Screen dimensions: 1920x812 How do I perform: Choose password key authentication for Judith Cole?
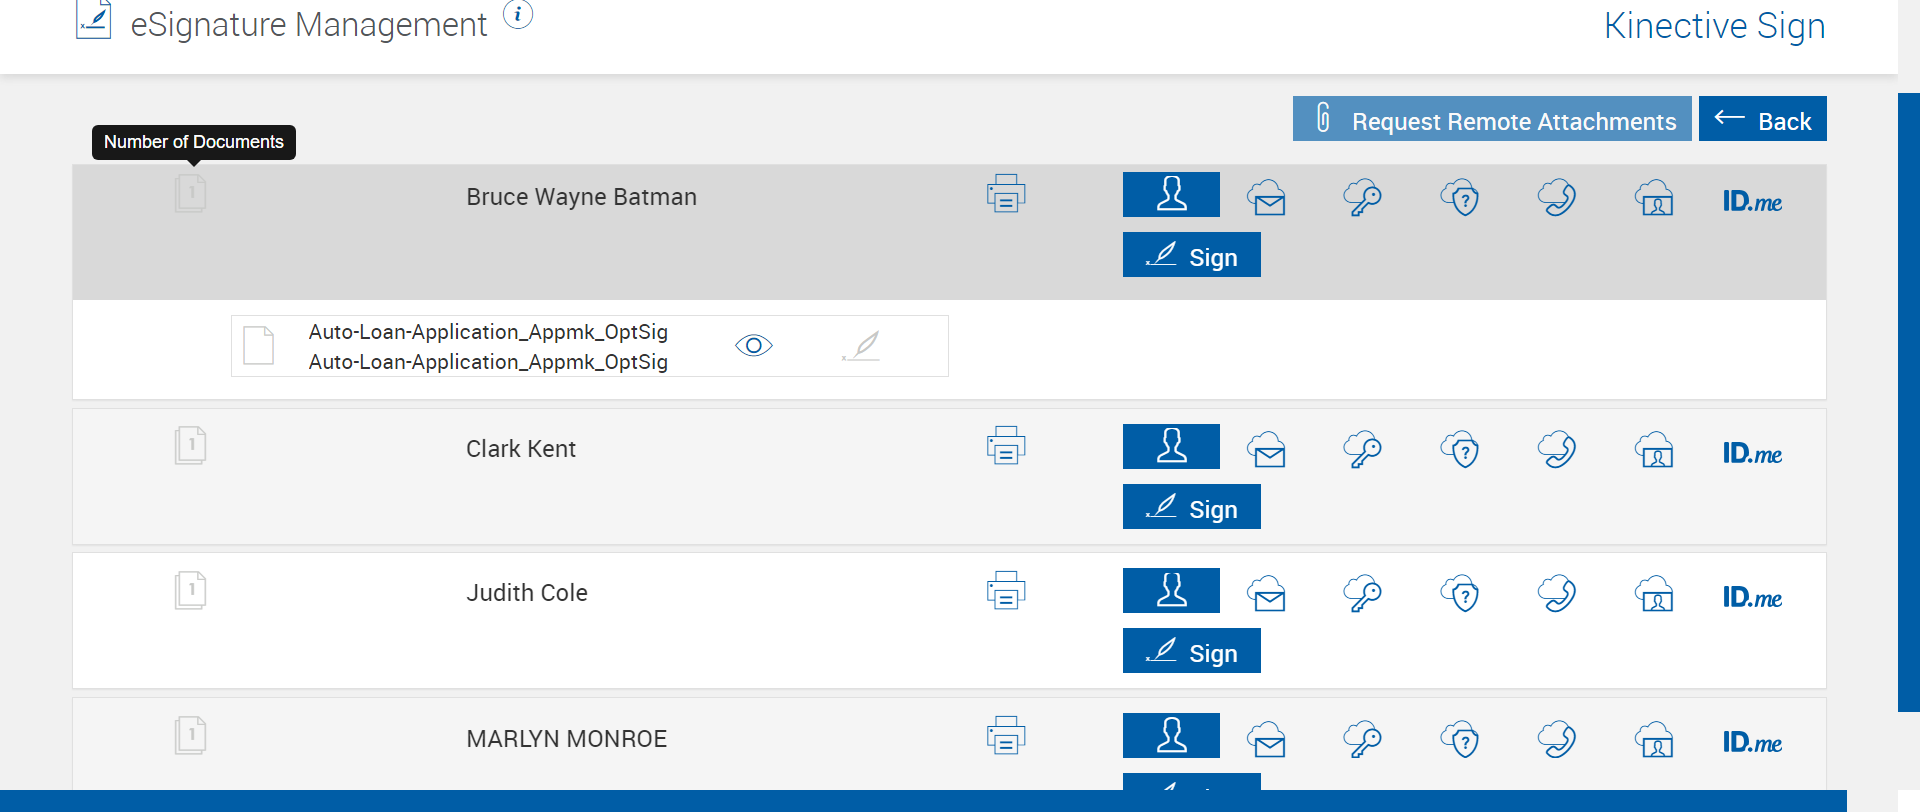(1362, 593)
